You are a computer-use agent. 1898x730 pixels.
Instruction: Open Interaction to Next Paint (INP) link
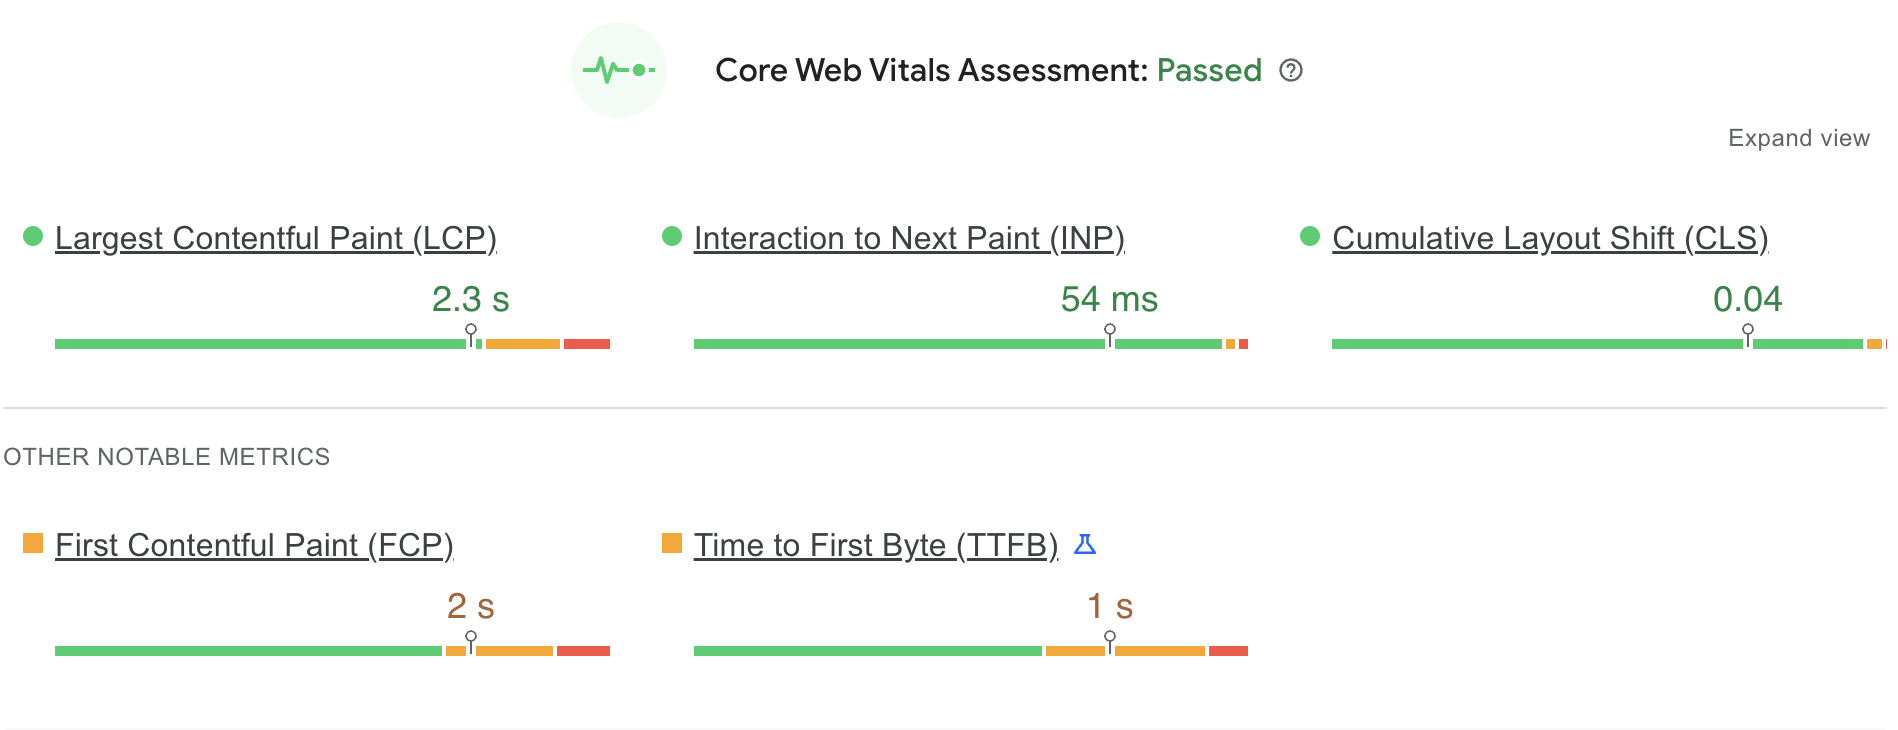pyautogui.click(x=909, y=238)
